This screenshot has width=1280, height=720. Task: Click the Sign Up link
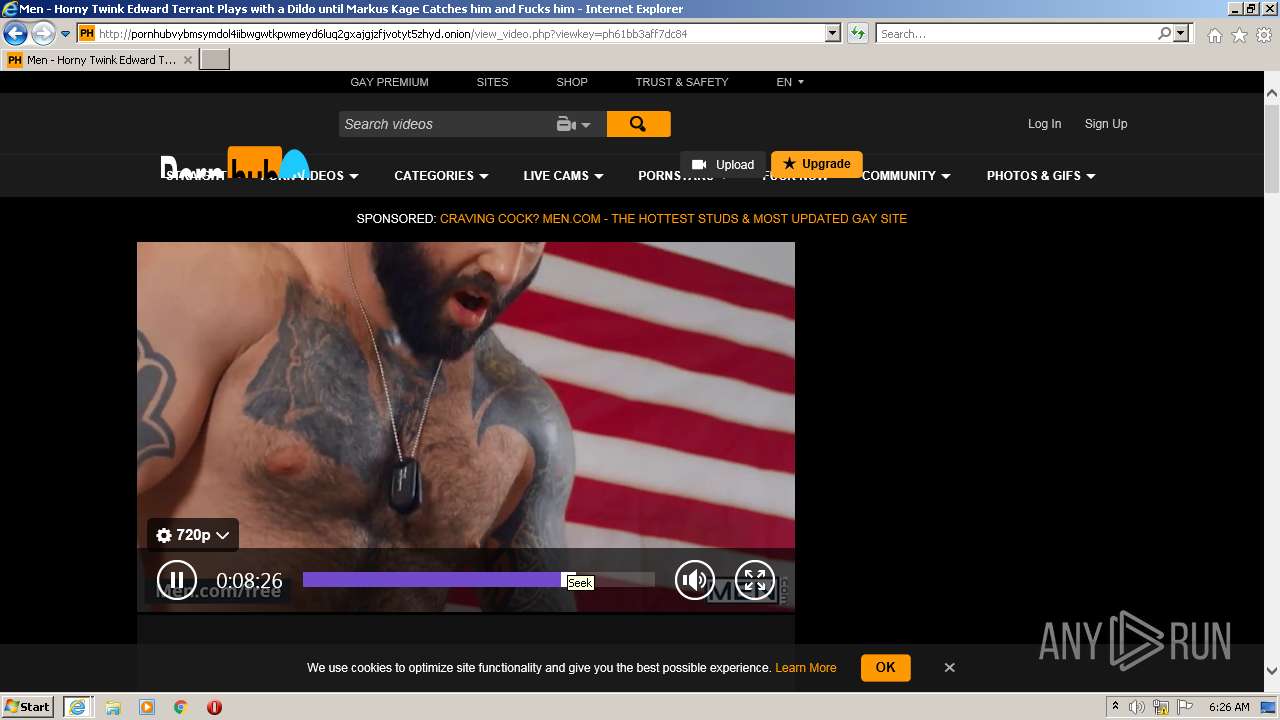click(x=1106, y=124)
